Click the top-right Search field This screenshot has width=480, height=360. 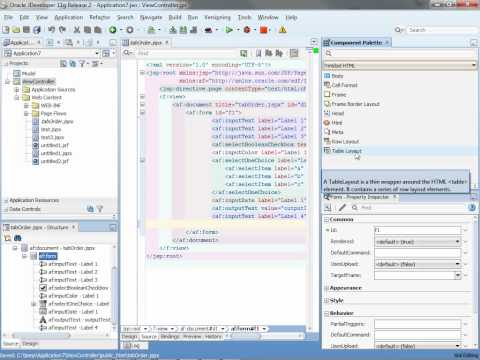441,30
